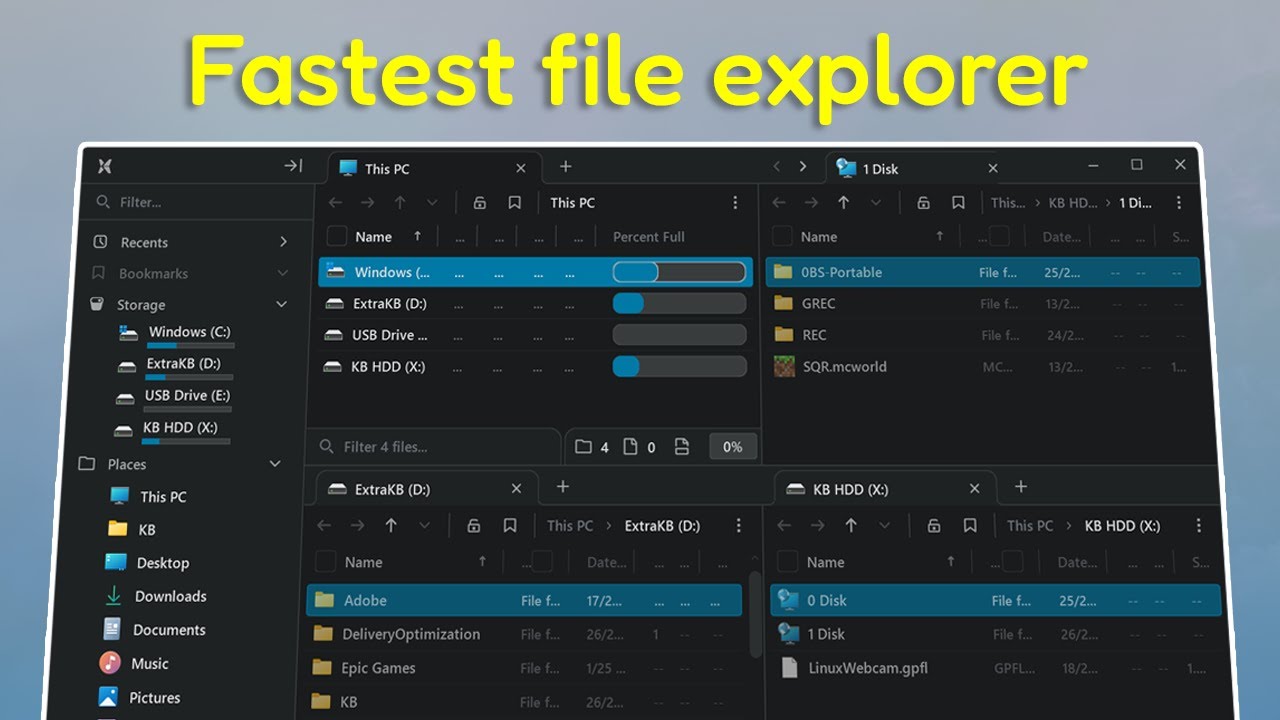Go up a level in 1 Disk pane
The width and height of the screenshot is (1280, 720).
tap(843, 203)
